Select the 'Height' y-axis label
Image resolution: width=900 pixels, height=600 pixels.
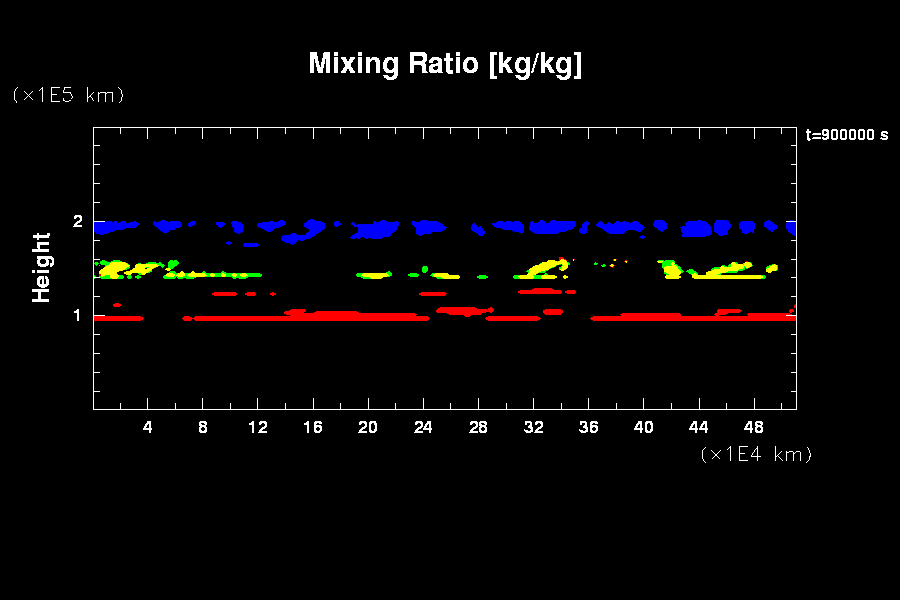click(x=41, y=267)
